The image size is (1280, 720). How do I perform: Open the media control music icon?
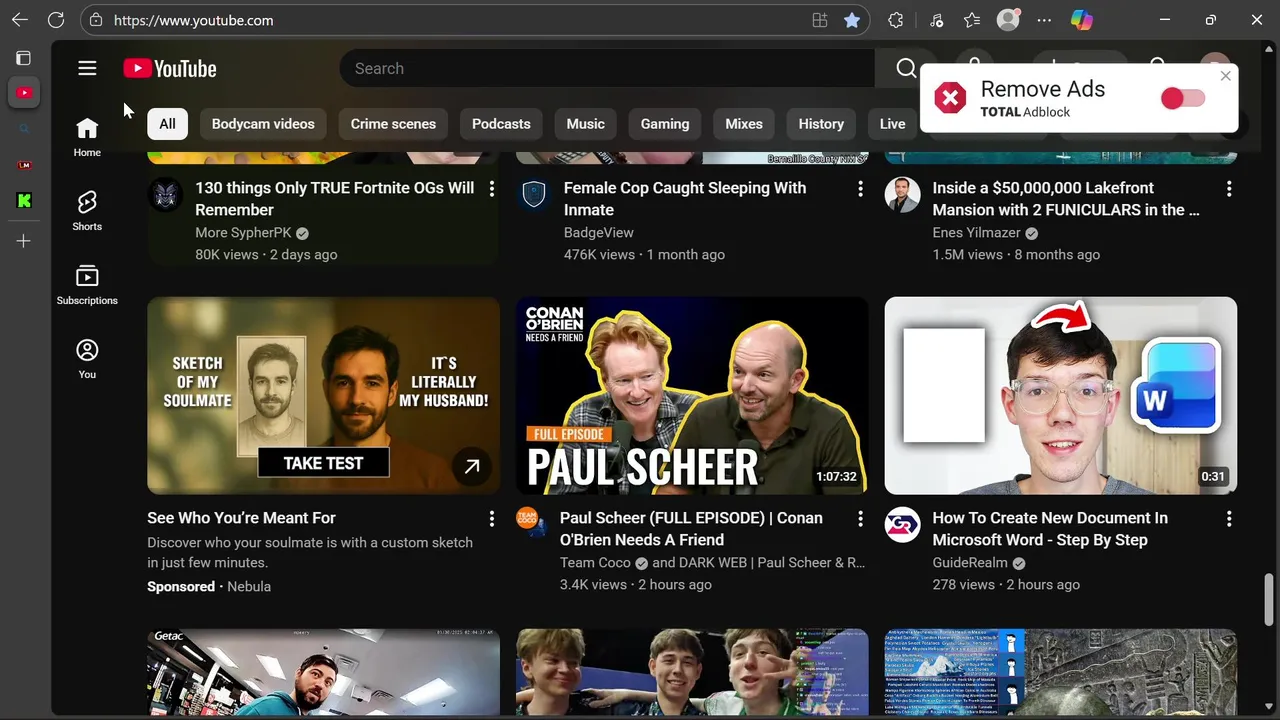(x=936, y=20)
